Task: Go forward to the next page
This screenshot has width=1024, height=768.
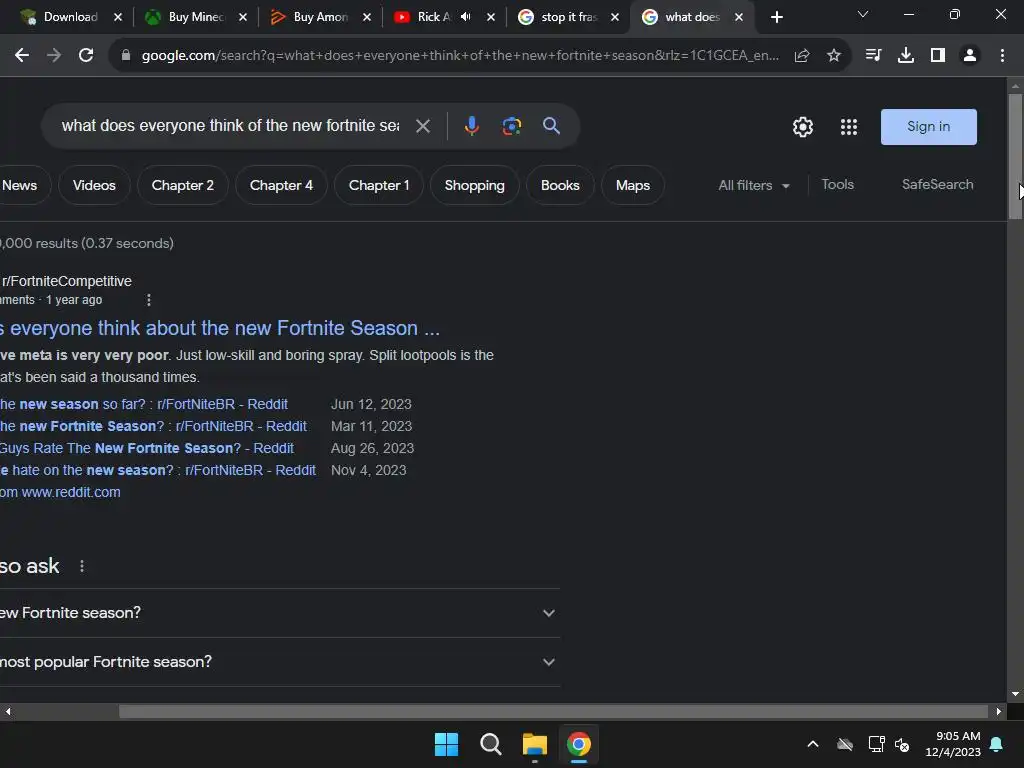Action: (x=54, y=56)
